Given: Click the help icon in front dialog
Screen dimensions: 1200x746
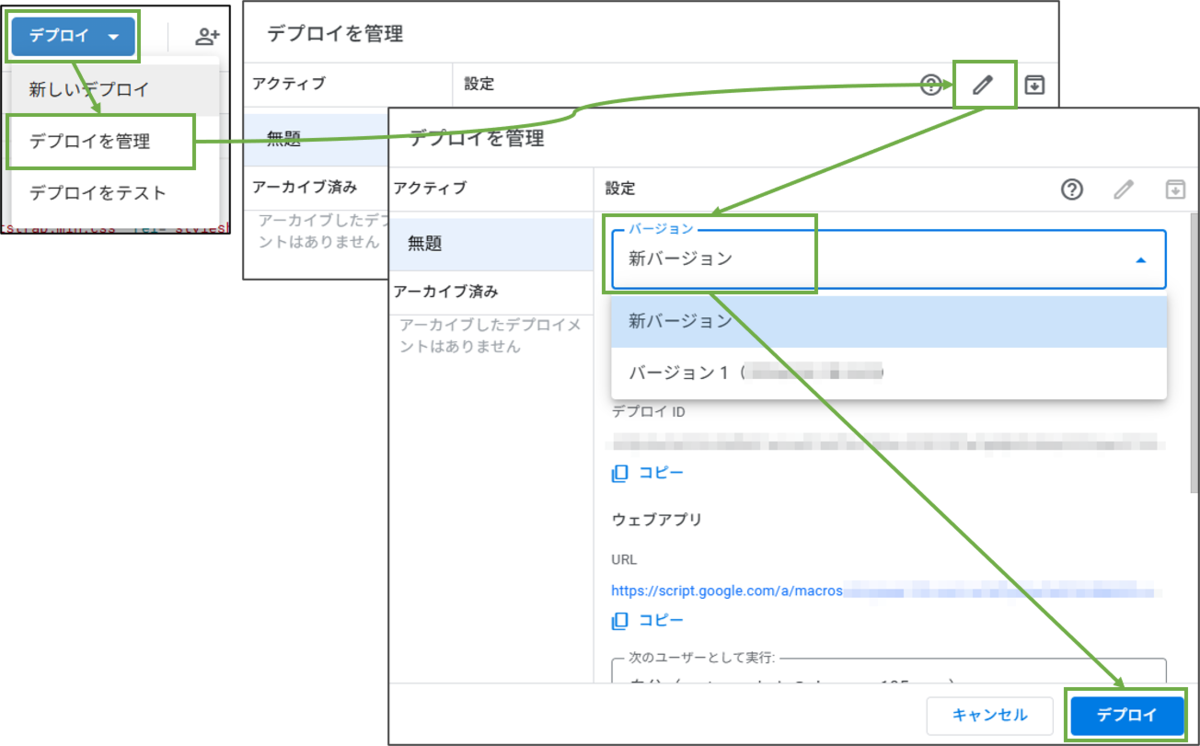Looking at the screenshot, I should (1072, 189).
